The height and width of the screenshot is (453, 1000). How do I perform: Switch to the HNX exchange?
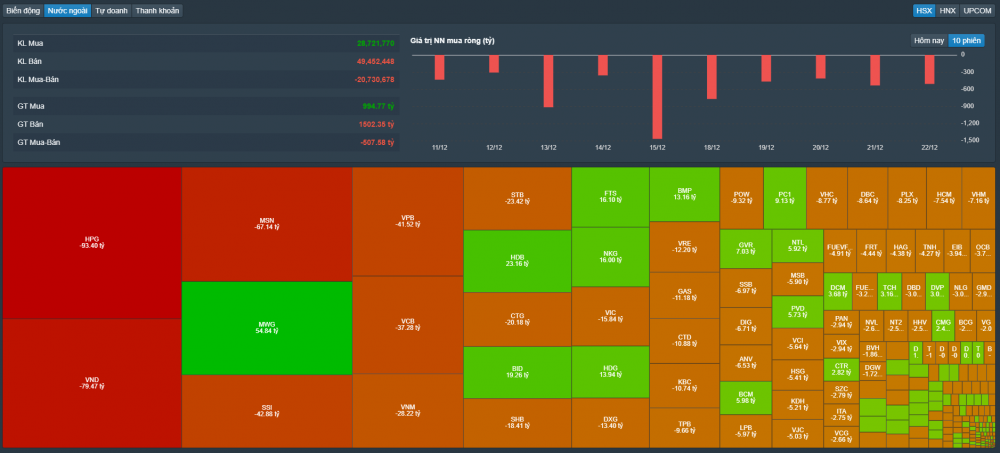[x=947, y=10]
